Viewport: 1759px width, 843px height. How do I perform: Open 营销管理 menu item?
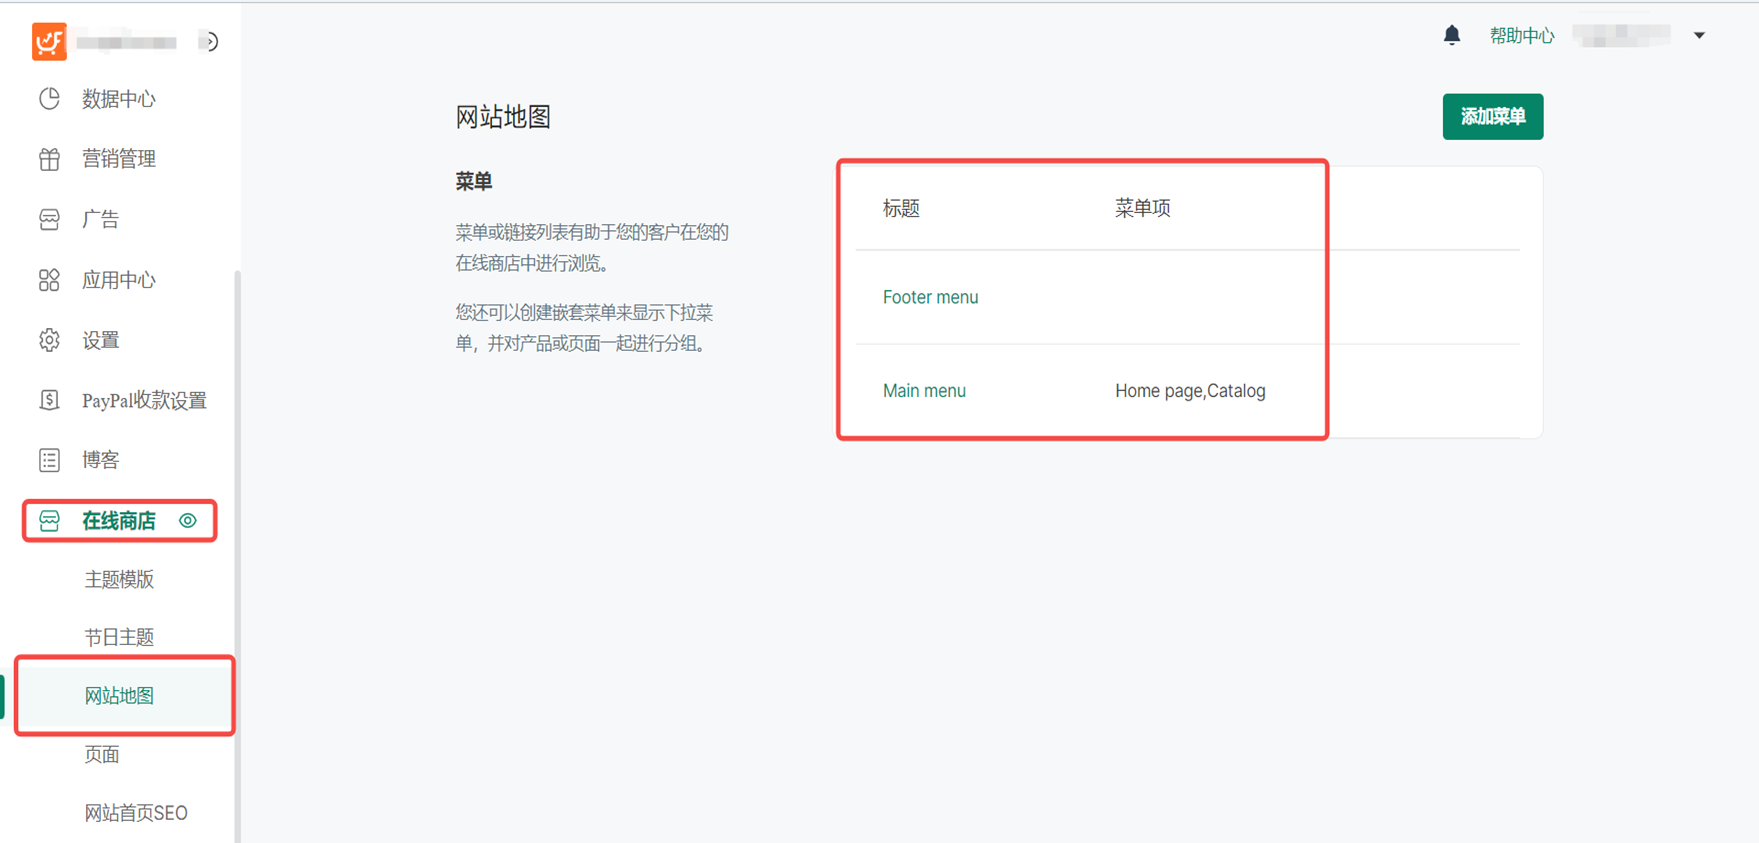[x=119, y=159]
